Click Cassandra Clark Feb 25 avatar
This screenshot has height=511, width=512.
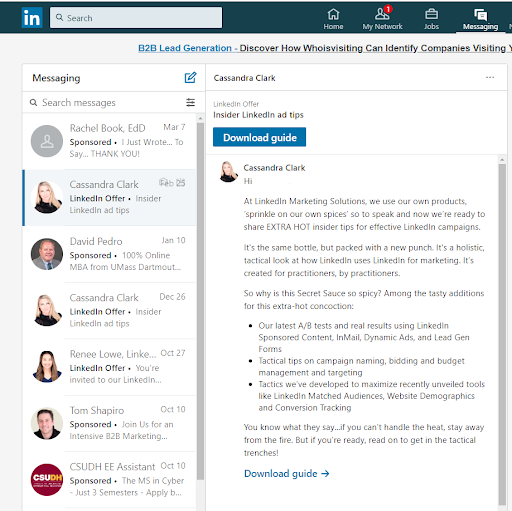[47, 197]
